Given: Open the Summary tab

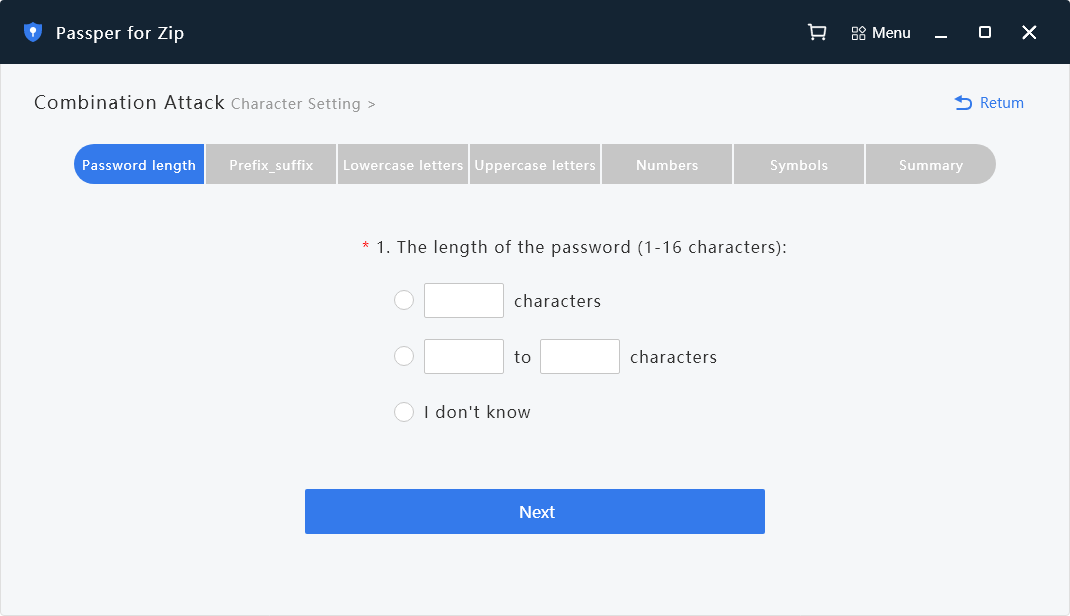Looking at the screenshot, I should (x=930, y=164).
